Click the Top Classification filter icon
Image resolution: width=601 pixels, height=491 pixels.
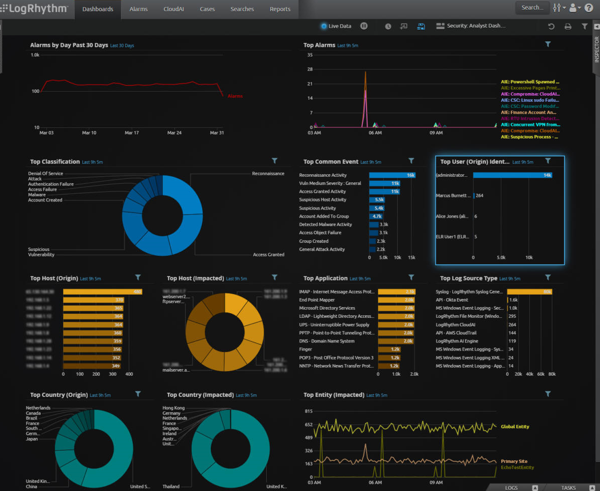274,161
